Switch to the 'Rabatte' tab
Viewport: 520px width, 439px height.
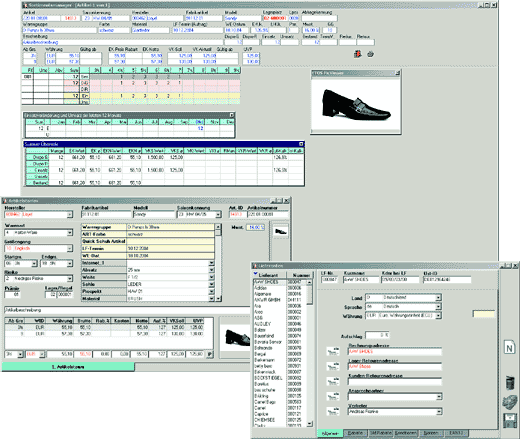tap(355, 433)
